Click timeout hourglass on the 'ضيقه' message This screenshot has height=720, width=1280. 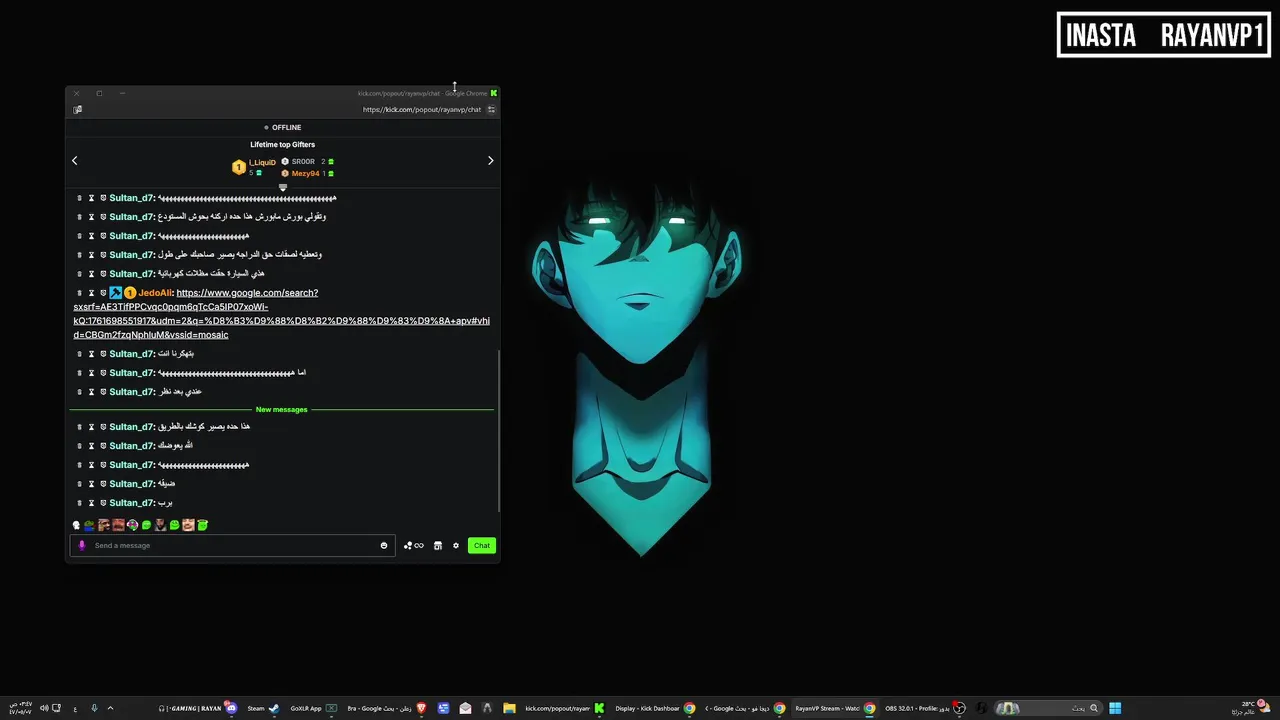[x=91, y=484]
